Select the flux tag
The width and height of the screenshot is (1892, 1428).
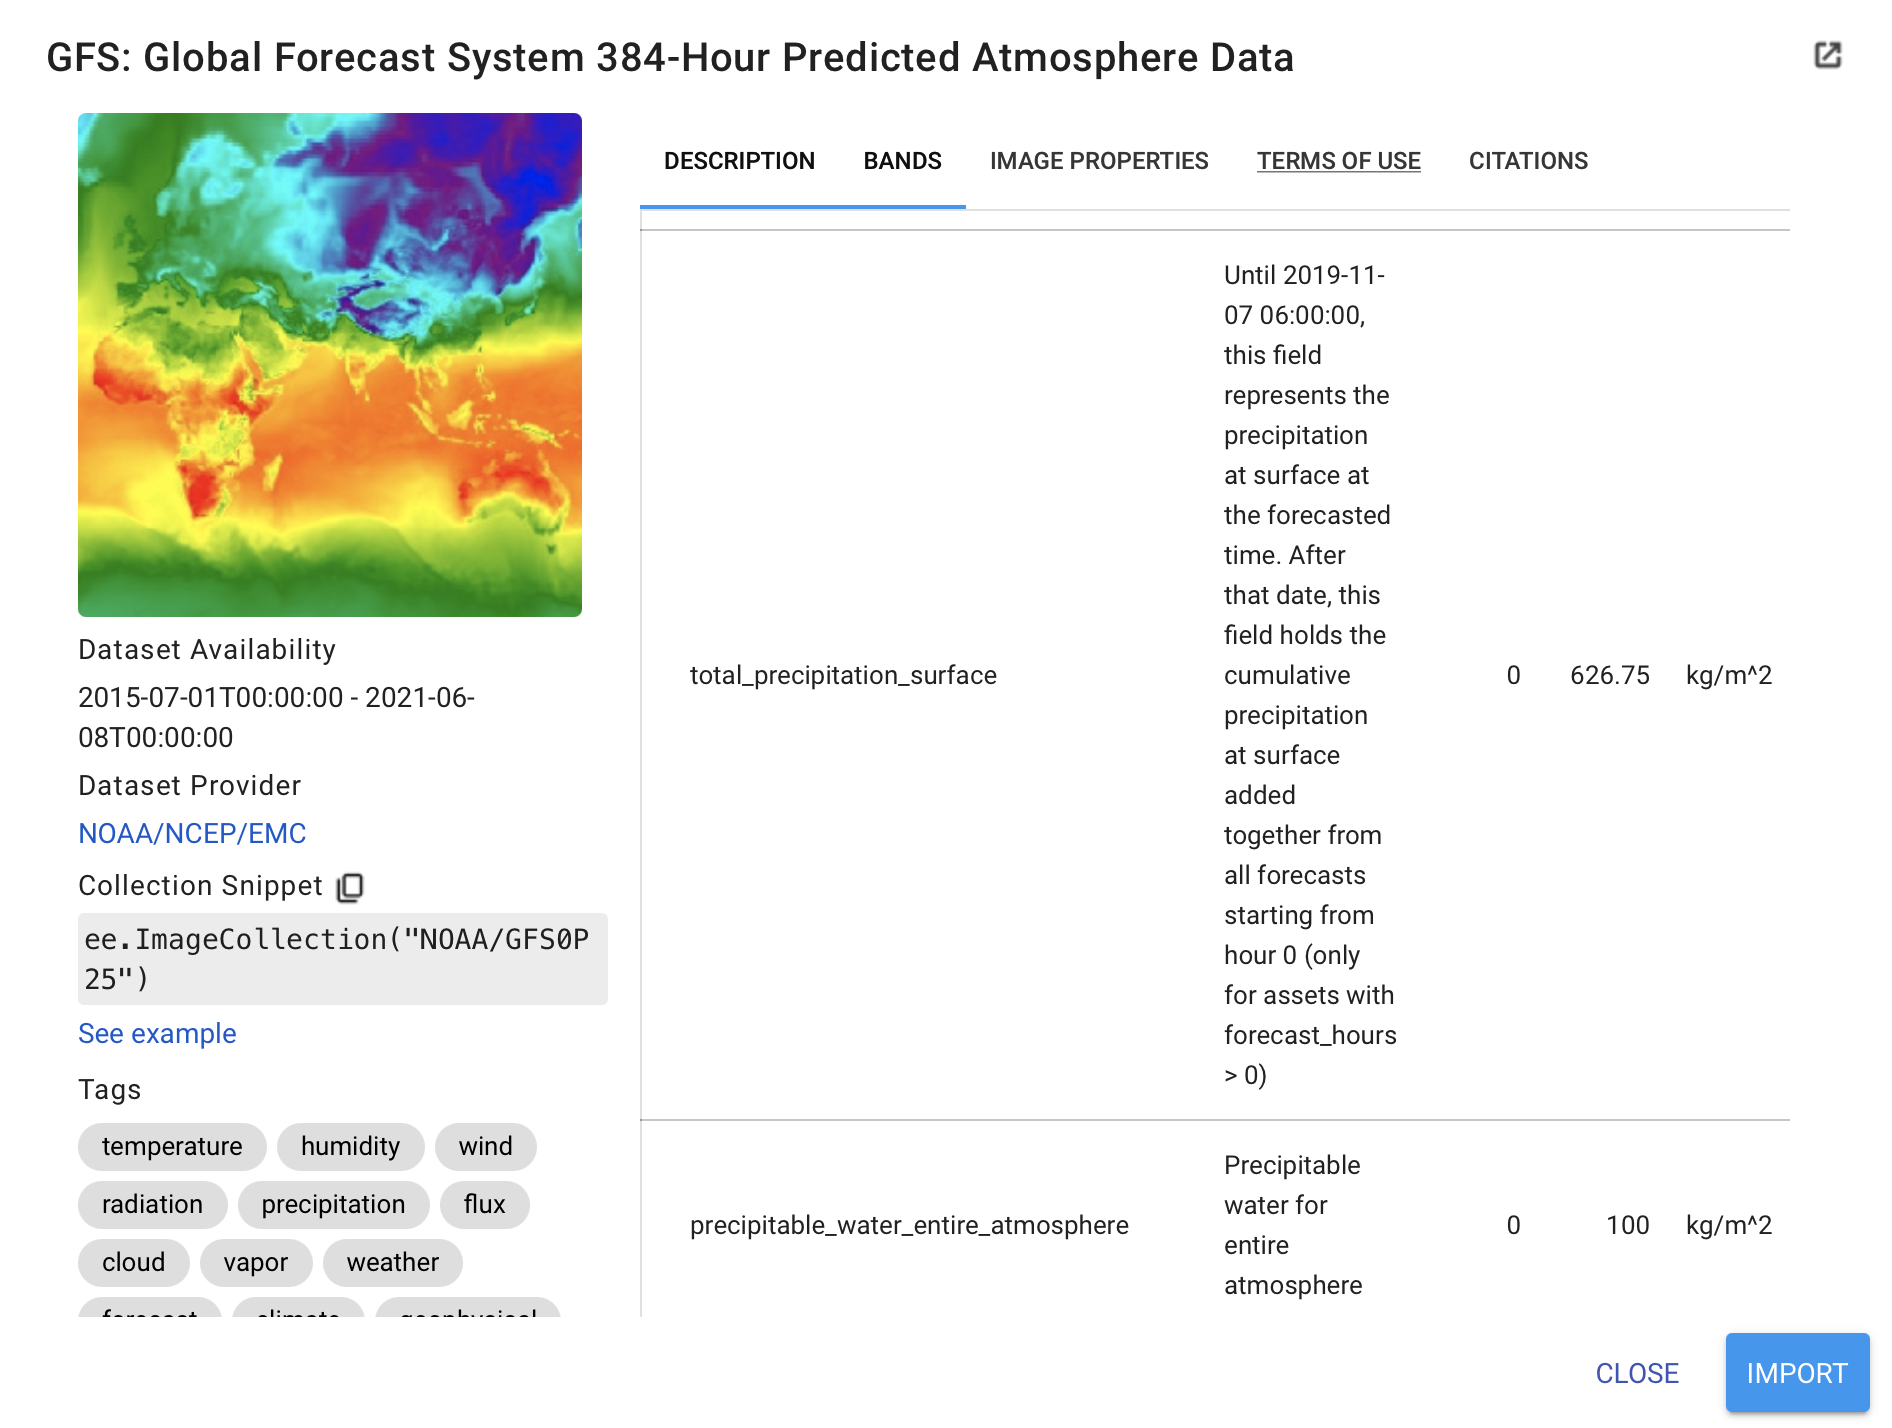click(x=484, y=1204)
